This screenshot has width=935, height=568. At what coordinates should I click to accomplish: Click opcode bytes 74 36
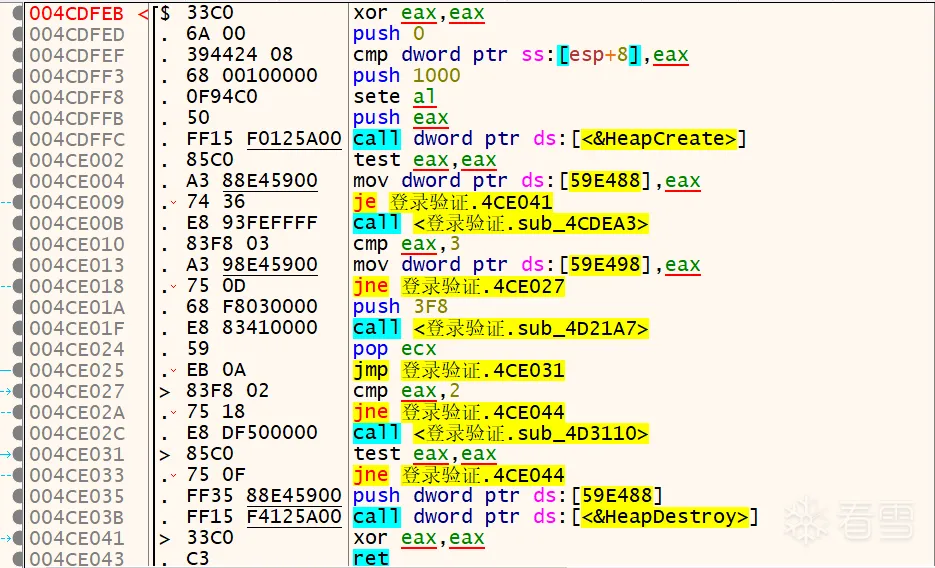point(216,202)
